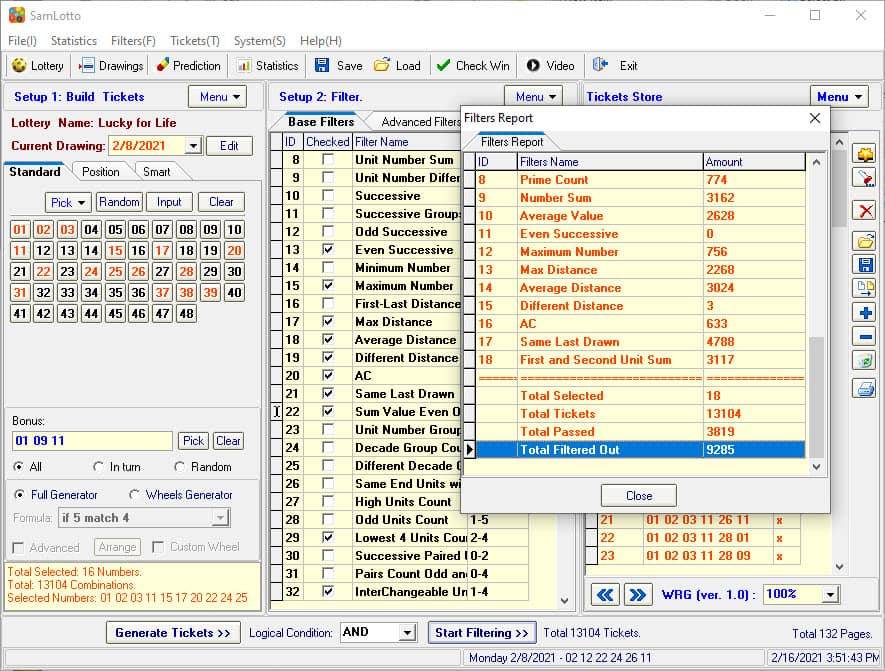Click the Check Win green checkmark
This screenshot has height=671, width=885.
point(444,65)
